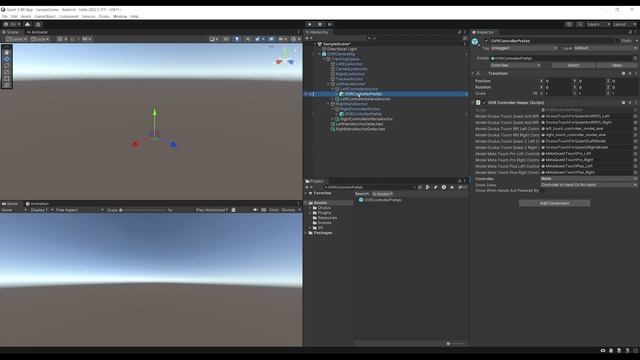Open the Overrides dropdown in Inspector
This screenshot has width=640, height=360.
coord(515,65)
